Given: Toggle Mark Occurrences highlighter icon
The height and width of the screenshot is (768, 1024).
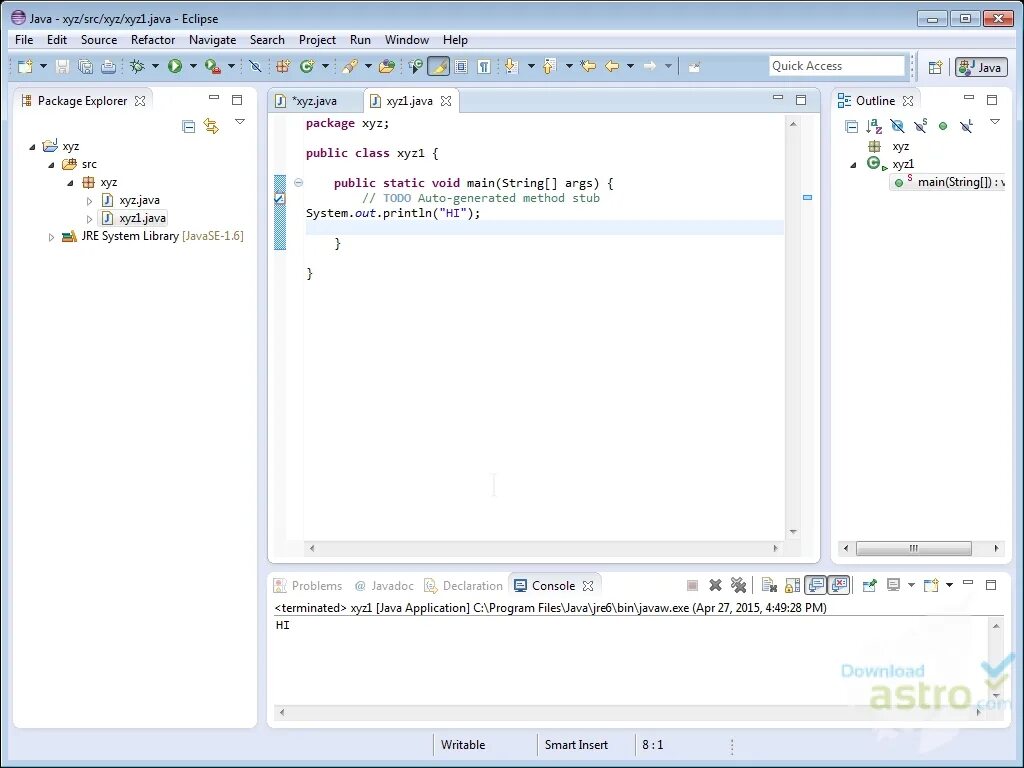Looking at the screenshot, I should click(x=438, y=66).
